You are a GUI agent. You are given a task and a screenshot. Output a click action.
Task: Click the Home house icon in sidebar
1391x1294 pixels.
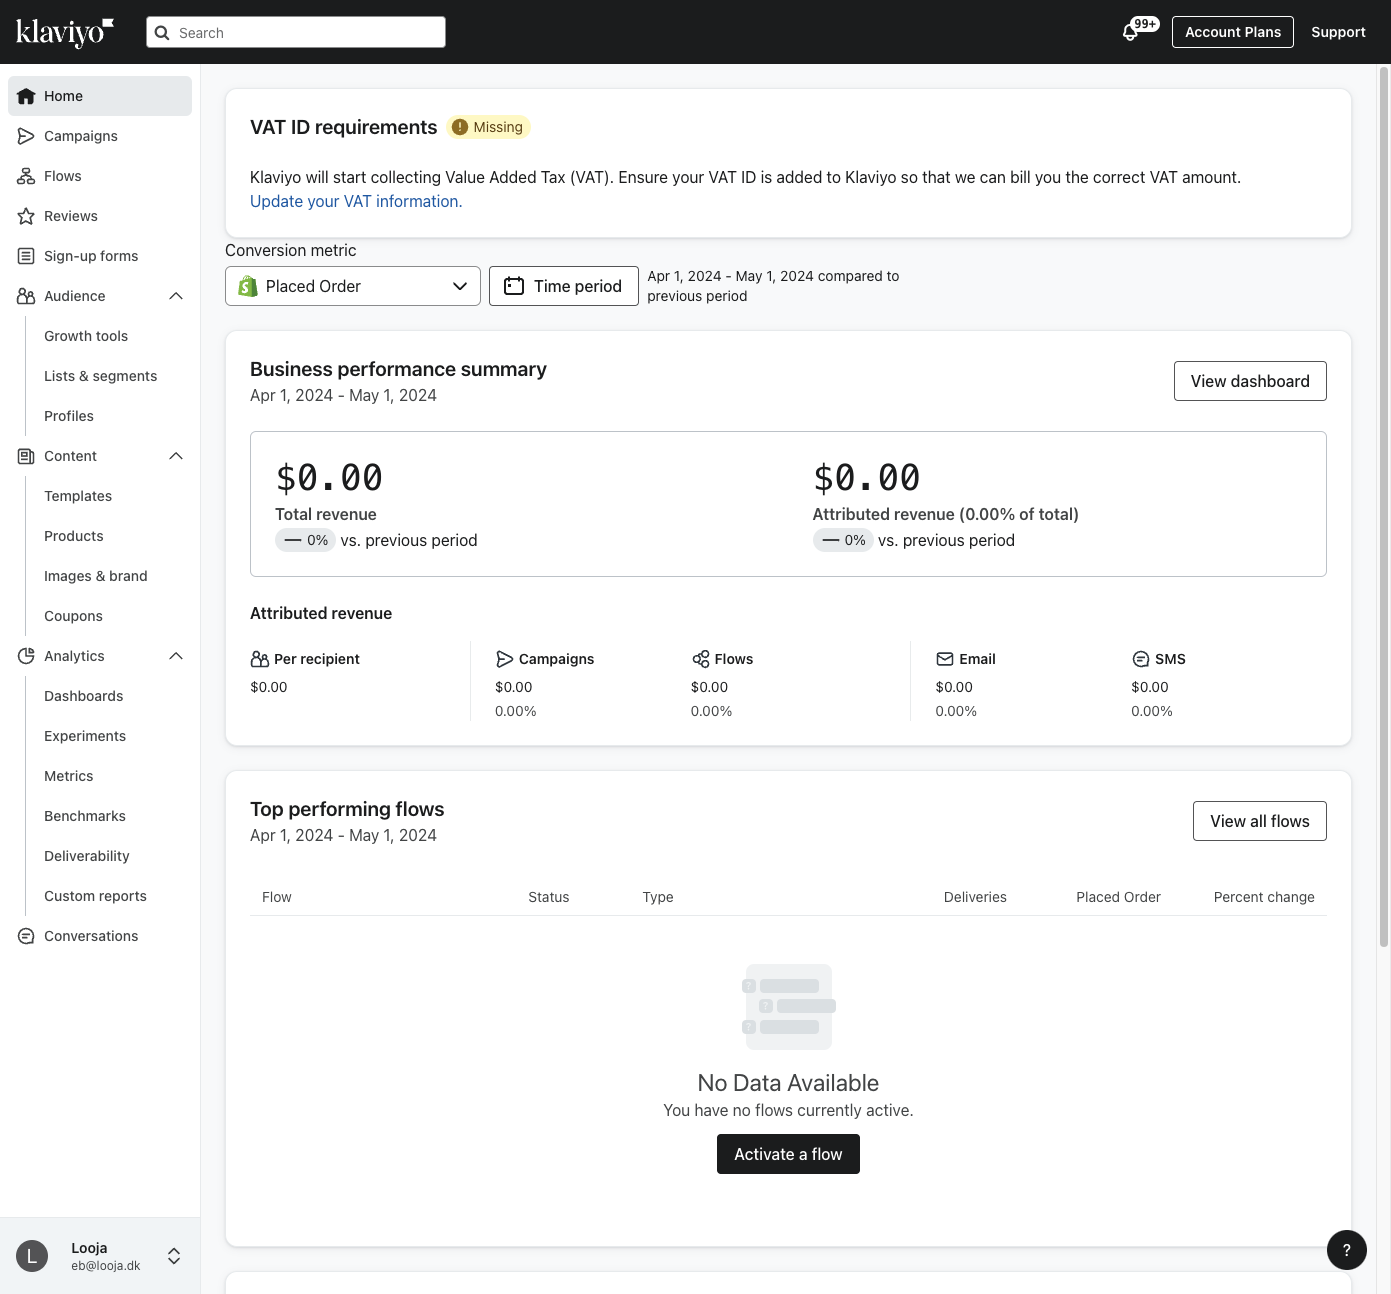tap(26, 96)
